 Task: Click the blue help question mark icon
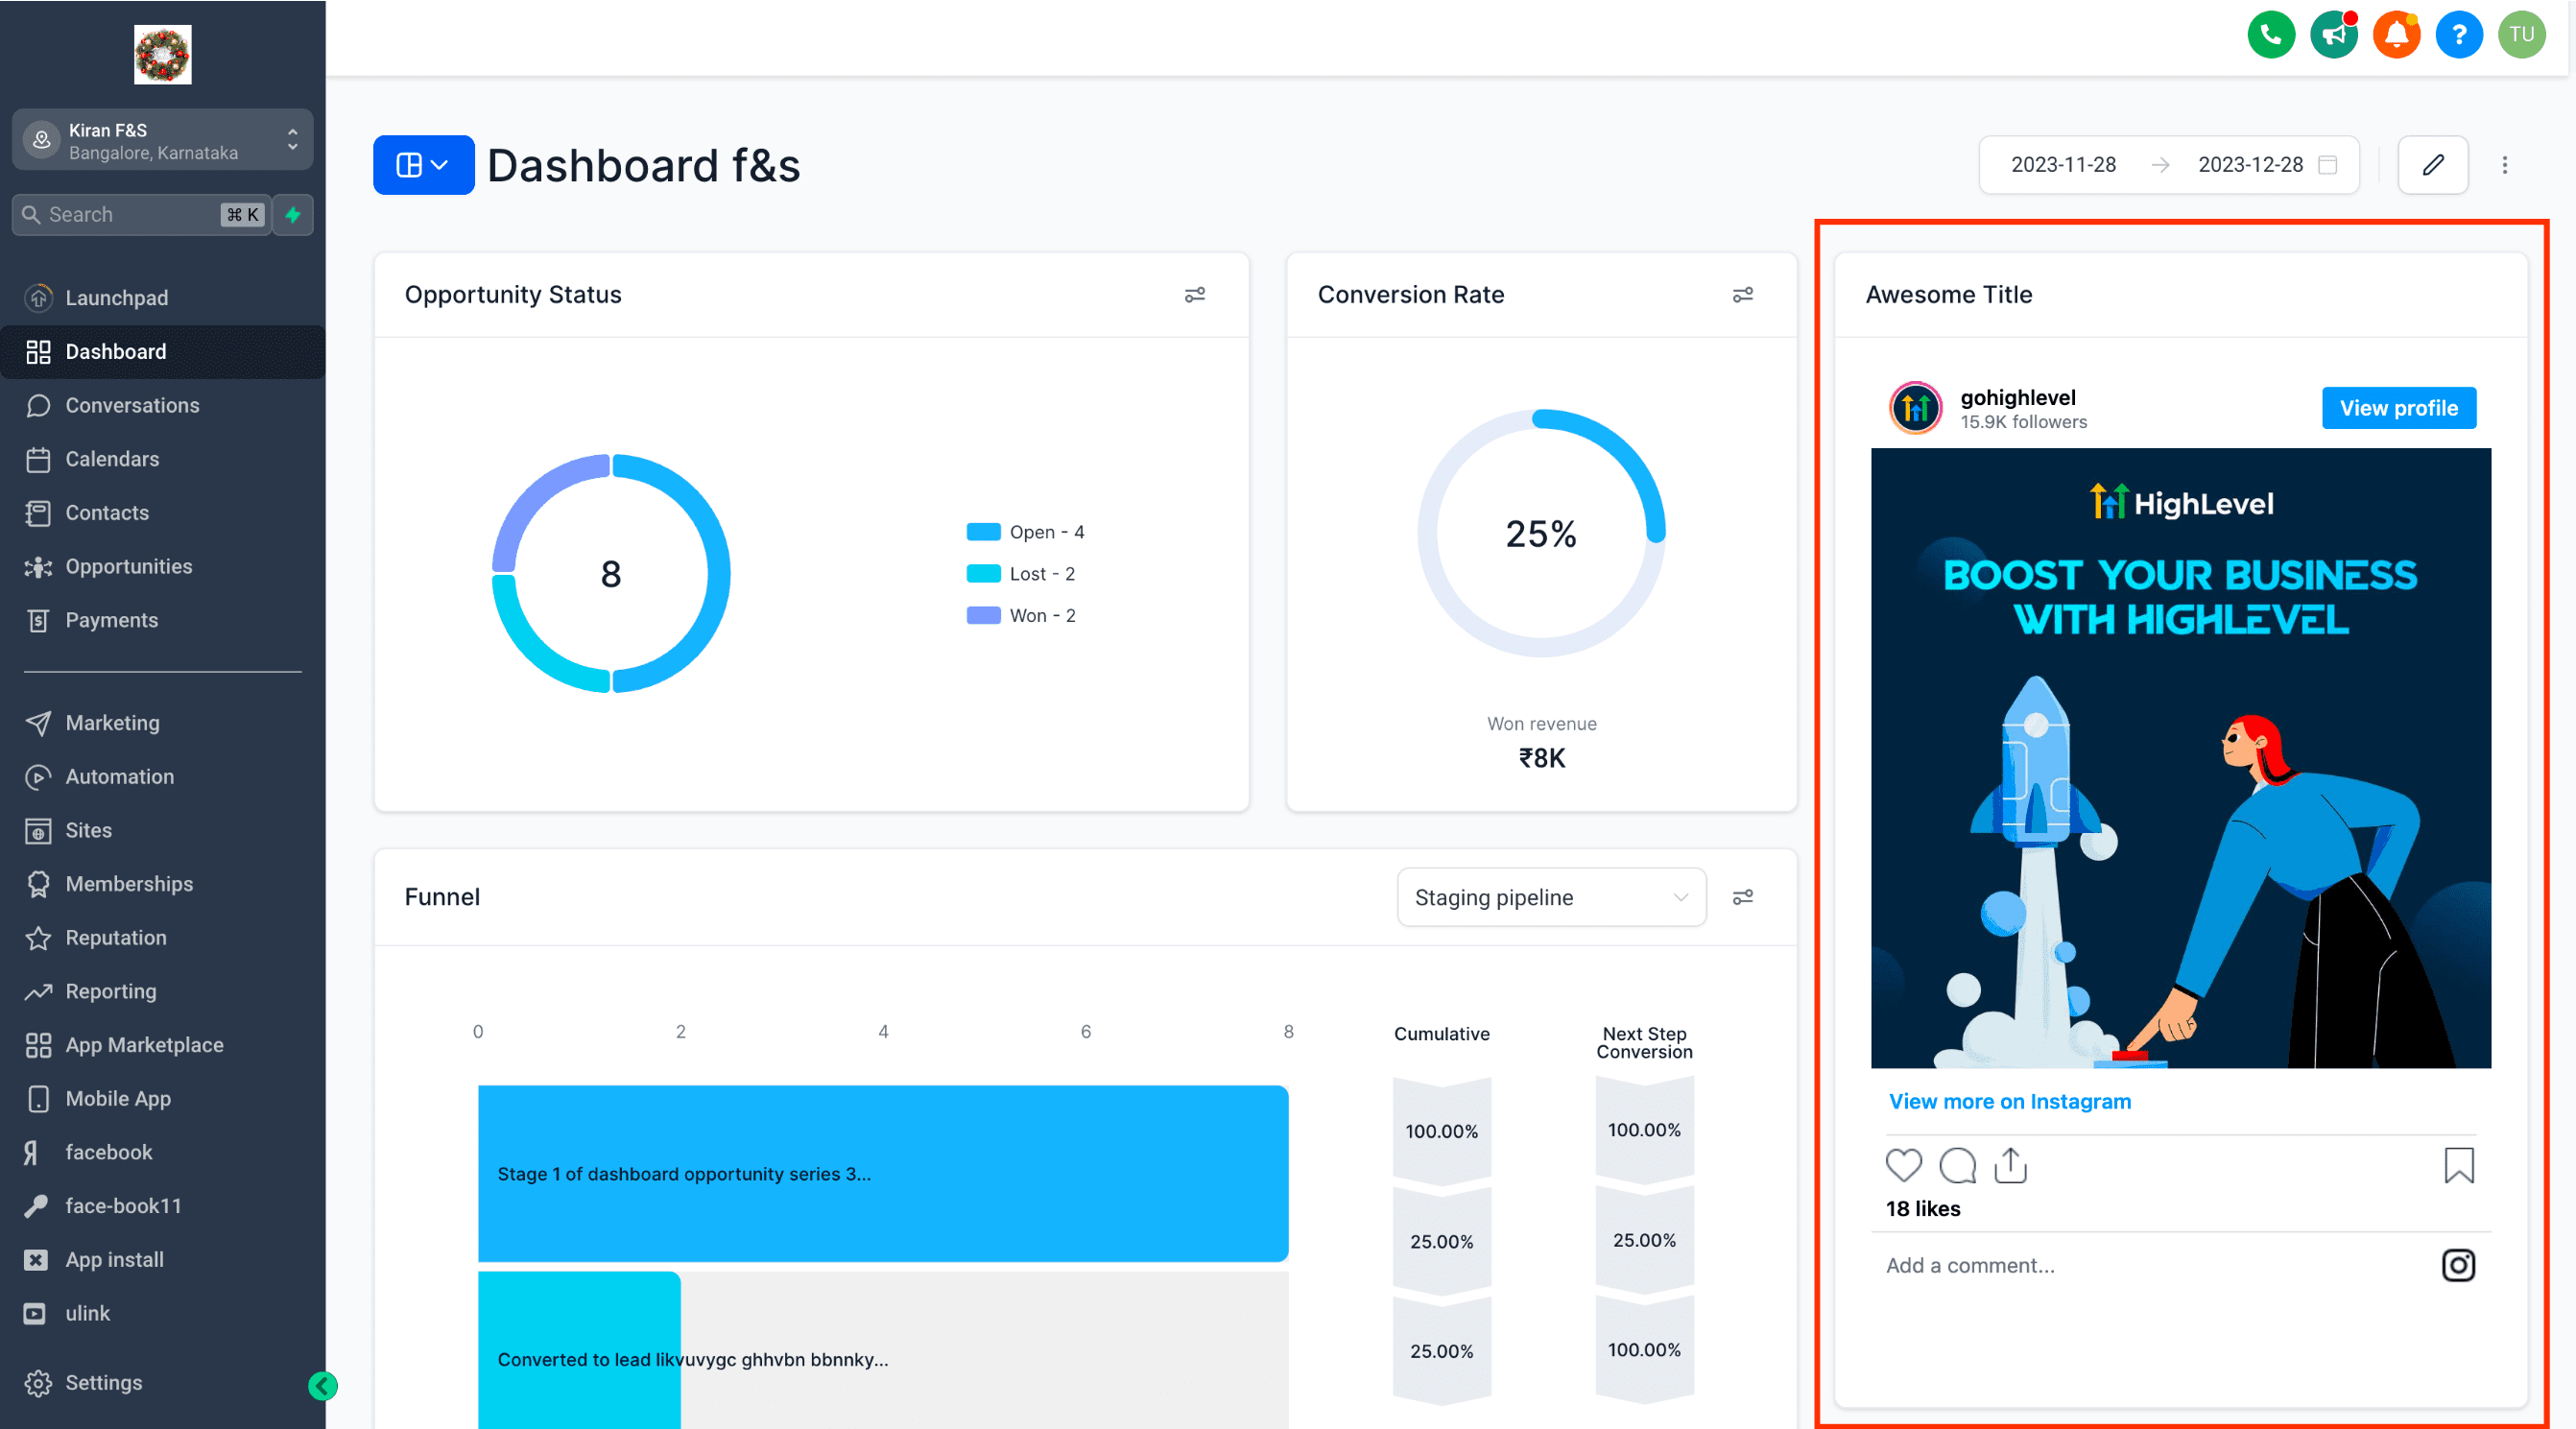pos(2459,36)
